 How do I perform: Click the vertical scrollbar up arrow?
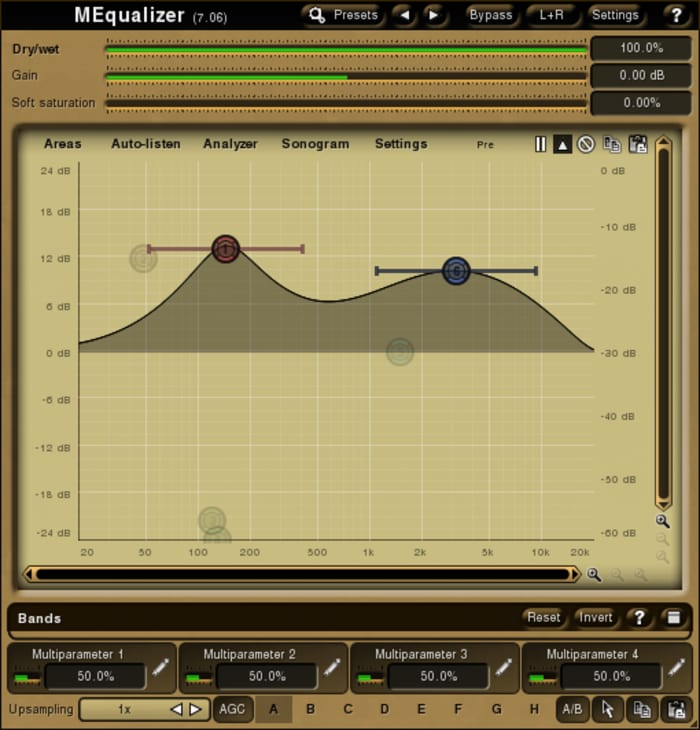pyautogui.click(x=663, y=142)
